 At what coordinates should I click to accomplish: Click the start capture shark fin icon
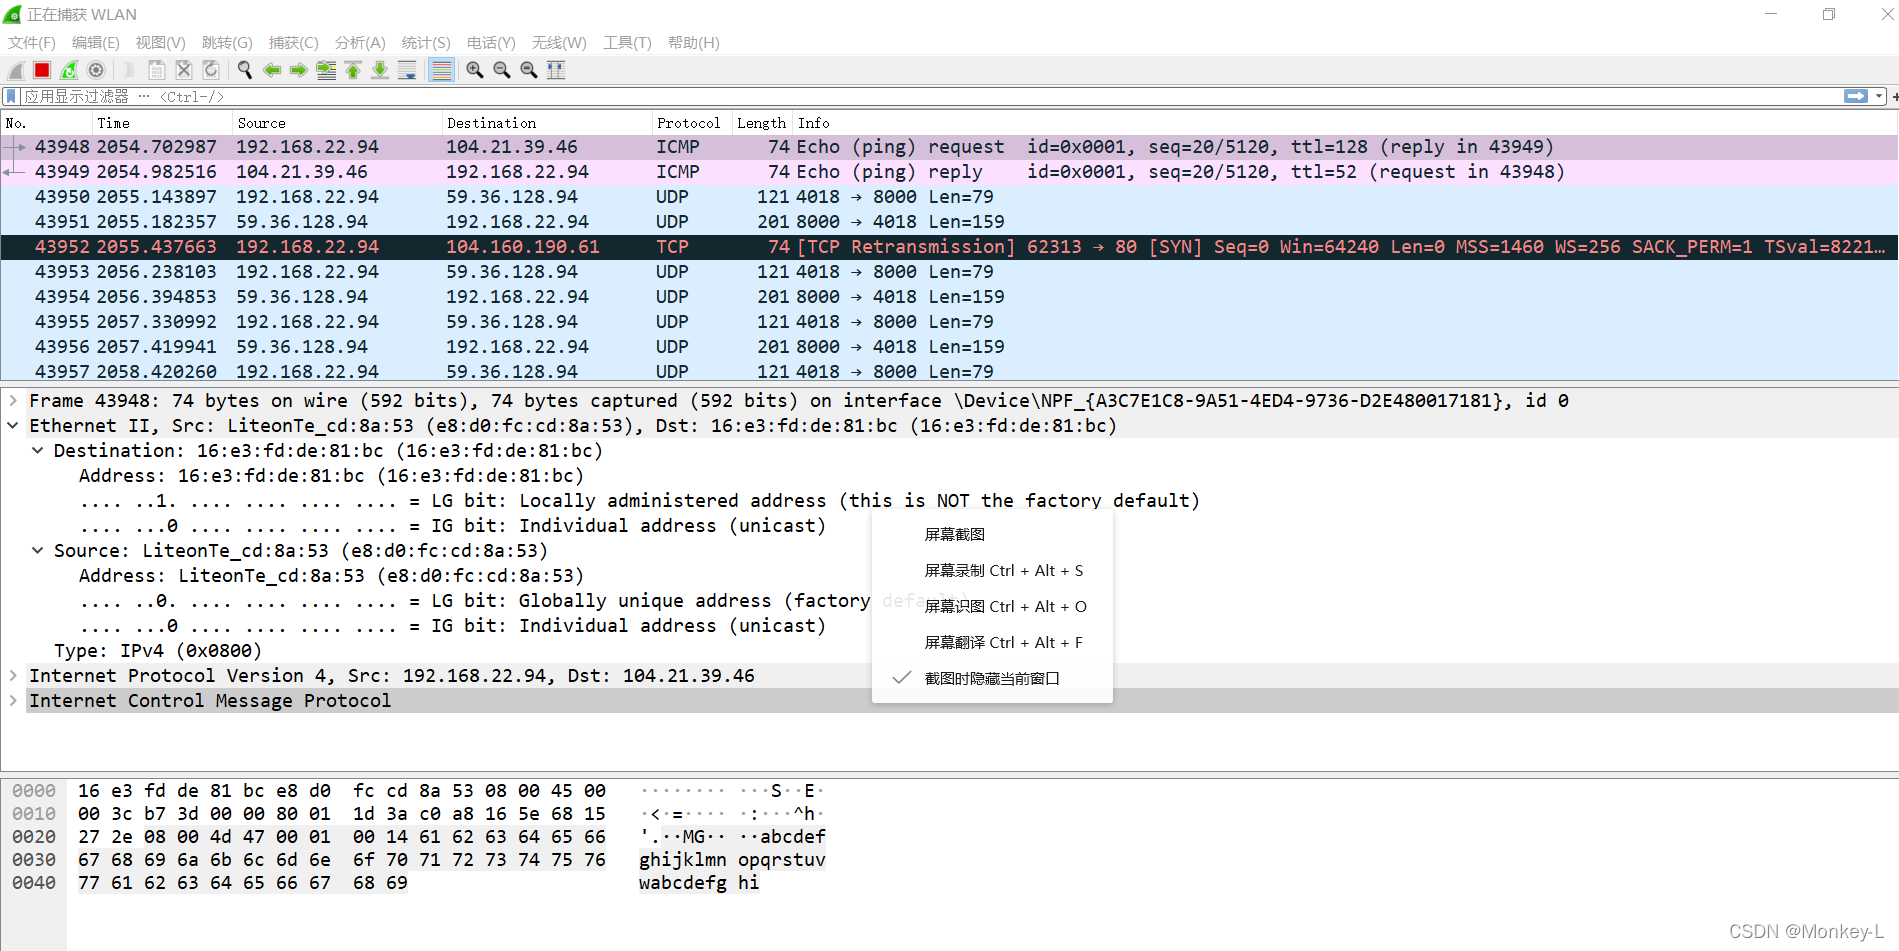[16, 70]
